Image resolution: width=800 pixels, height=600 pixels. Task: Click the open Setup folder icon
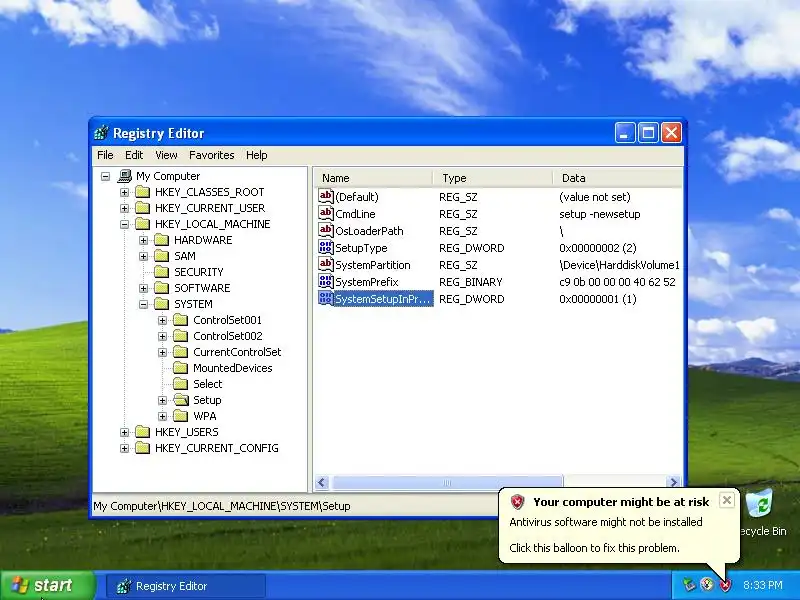click(x=181, y=400)
